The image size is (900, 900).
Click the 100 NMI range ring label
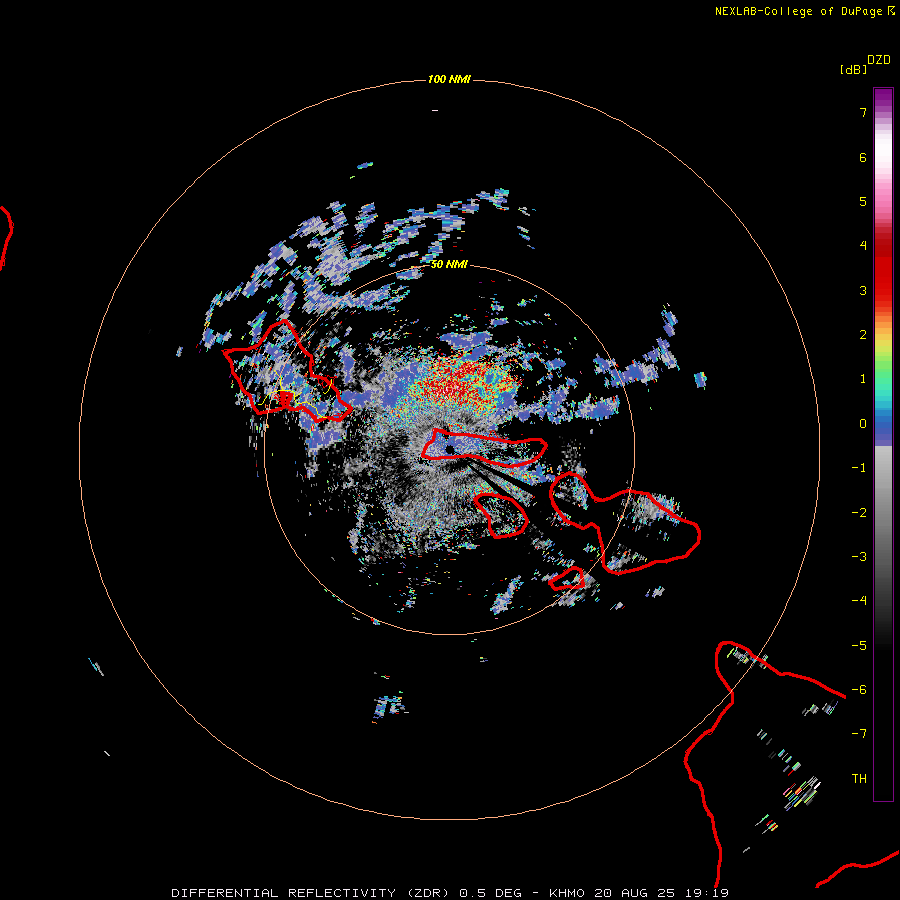click(x=449, y=79)
